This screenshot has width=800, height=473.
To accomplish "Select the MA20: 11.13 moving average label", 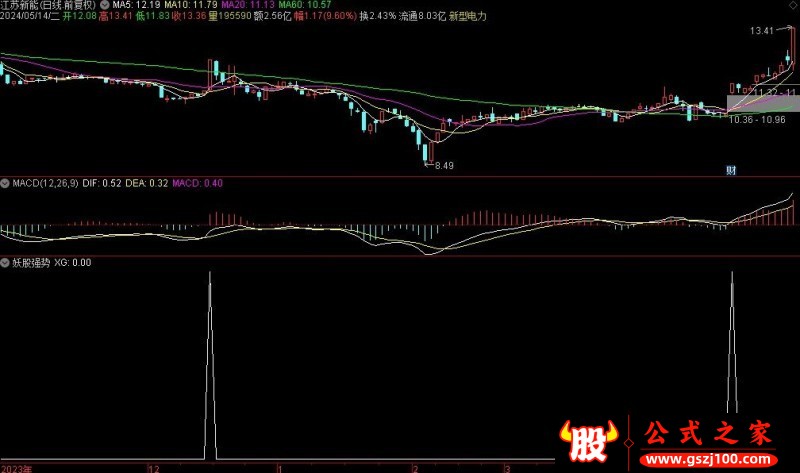I will tap(237, 5).
